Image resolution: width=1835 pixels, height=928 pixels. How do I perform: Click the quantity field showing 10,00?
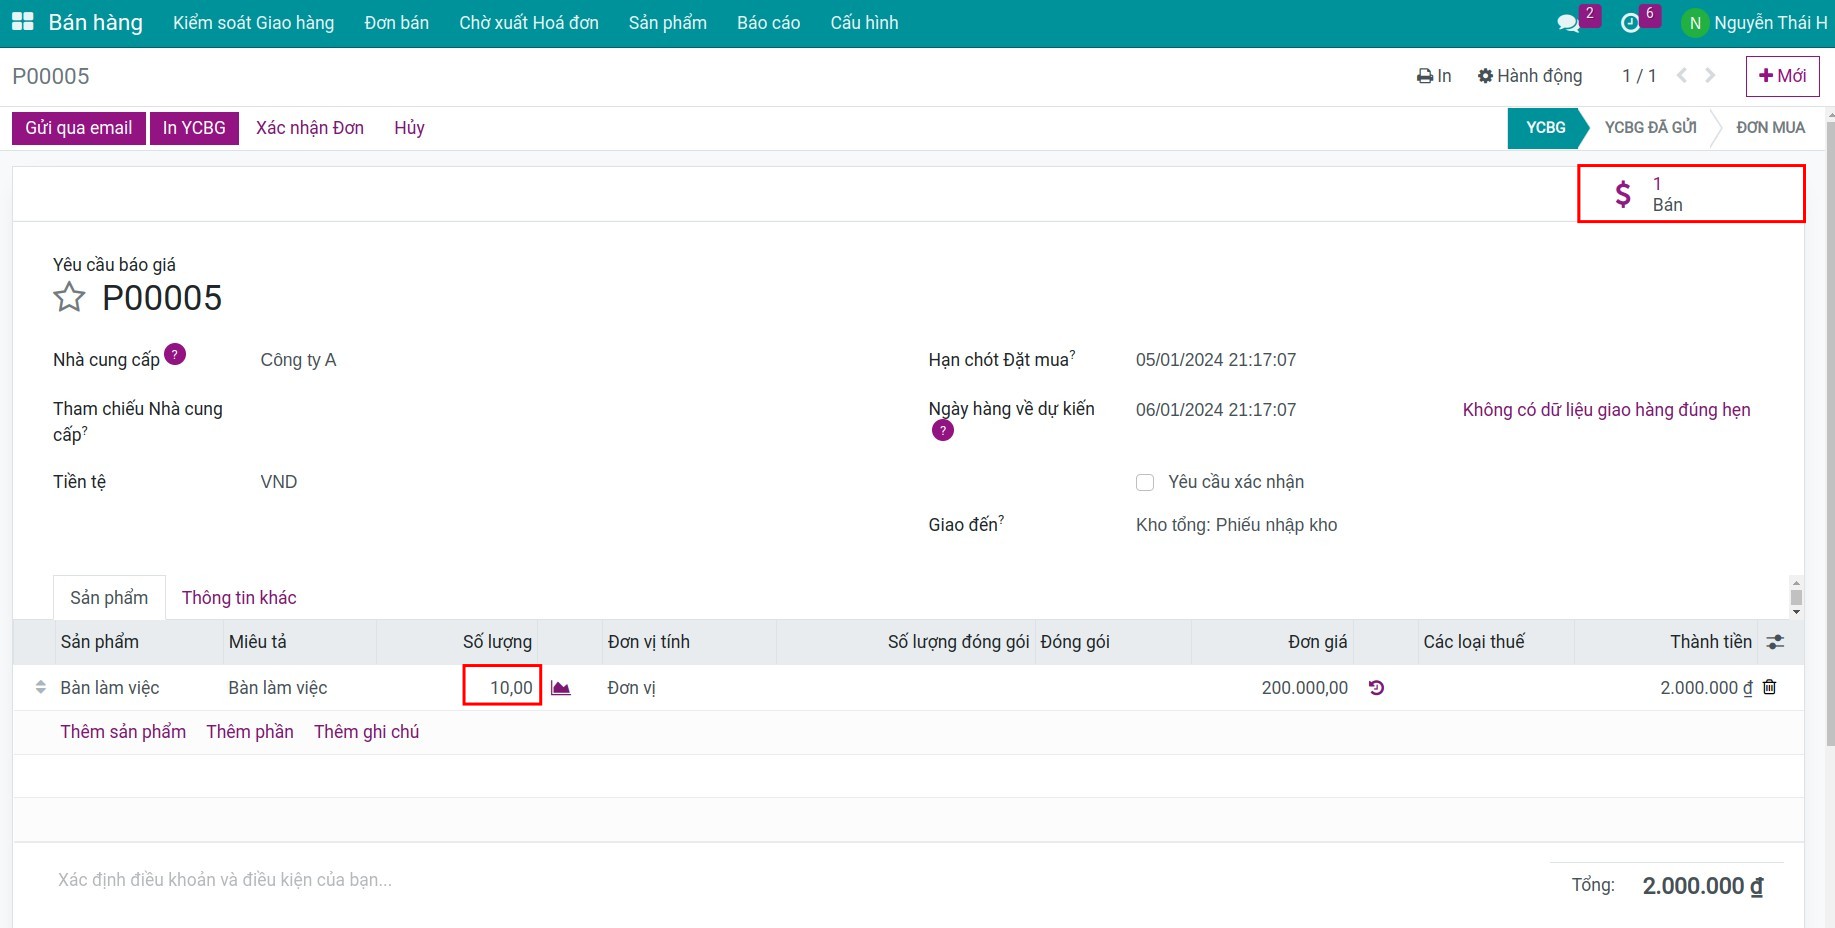(502, 687)
